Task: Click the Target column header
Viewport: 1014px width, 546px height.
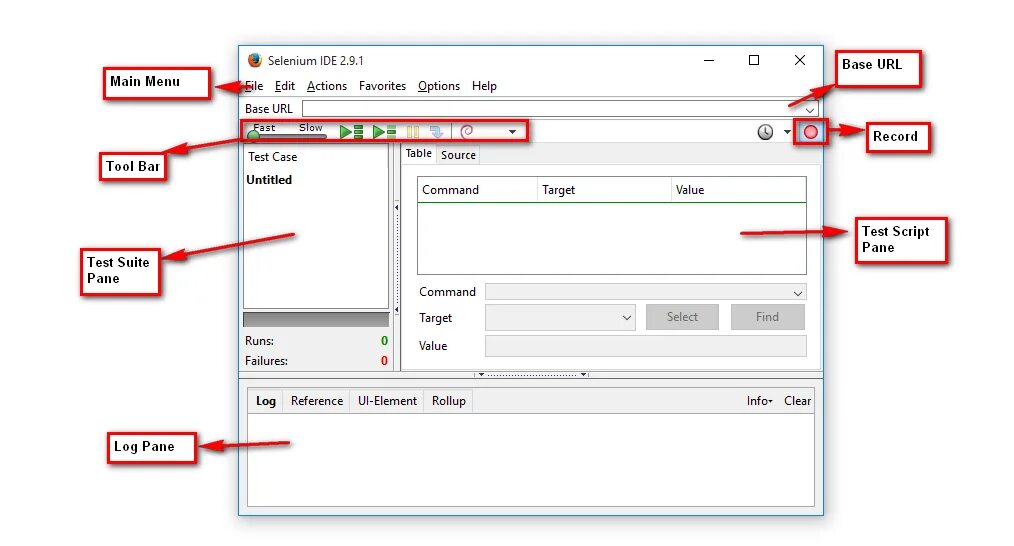Action: click(604, 190)
